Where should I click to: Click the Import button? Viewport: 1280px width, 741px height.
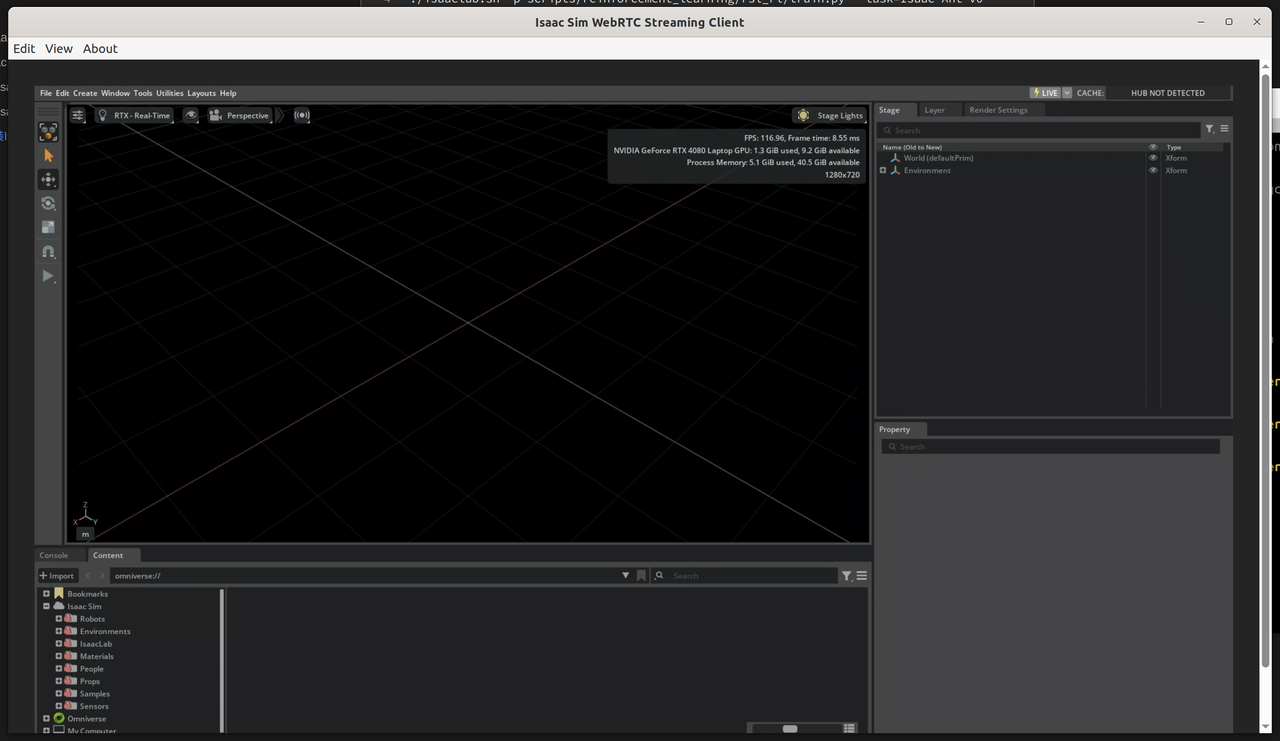(57, 575)
